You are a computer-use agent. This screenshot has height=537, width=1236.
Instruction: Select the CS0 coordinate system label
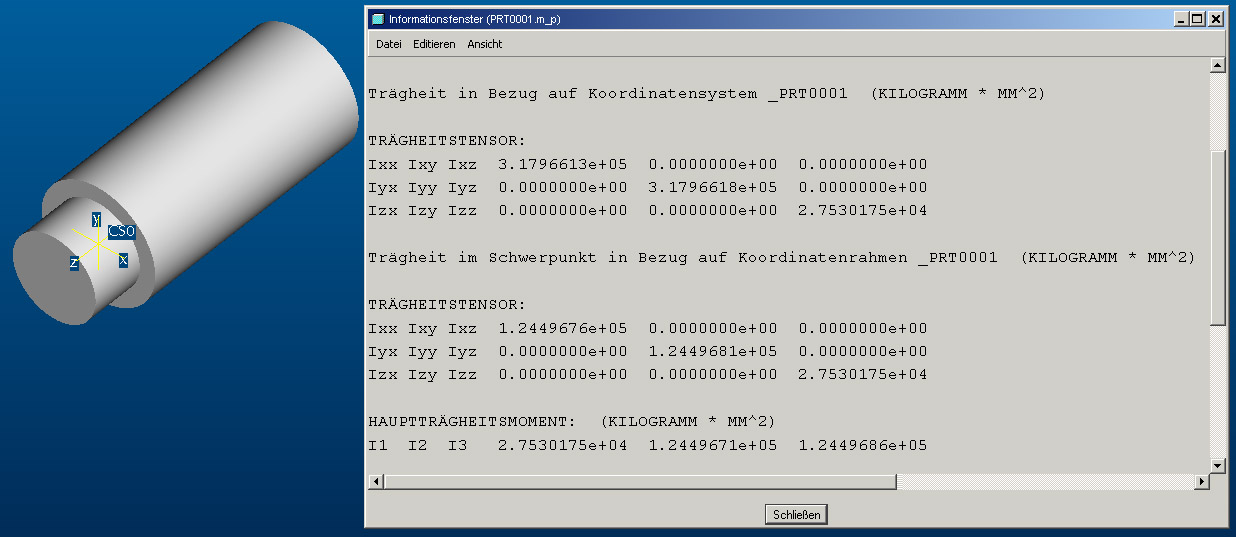click(121, 232)
